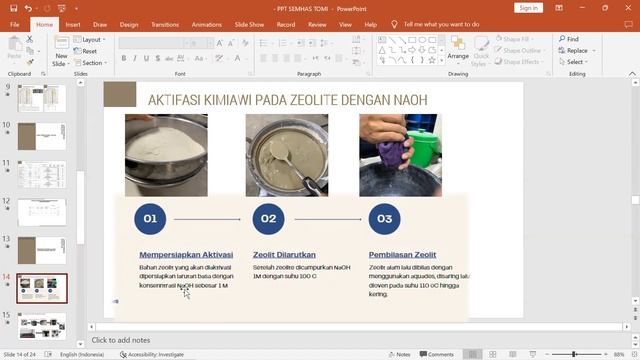The width and height of the screenshot is (640, 360).
Task: Expand the shapes gallery more arrow
Action: pyautogui.click(x=441, y=60)
